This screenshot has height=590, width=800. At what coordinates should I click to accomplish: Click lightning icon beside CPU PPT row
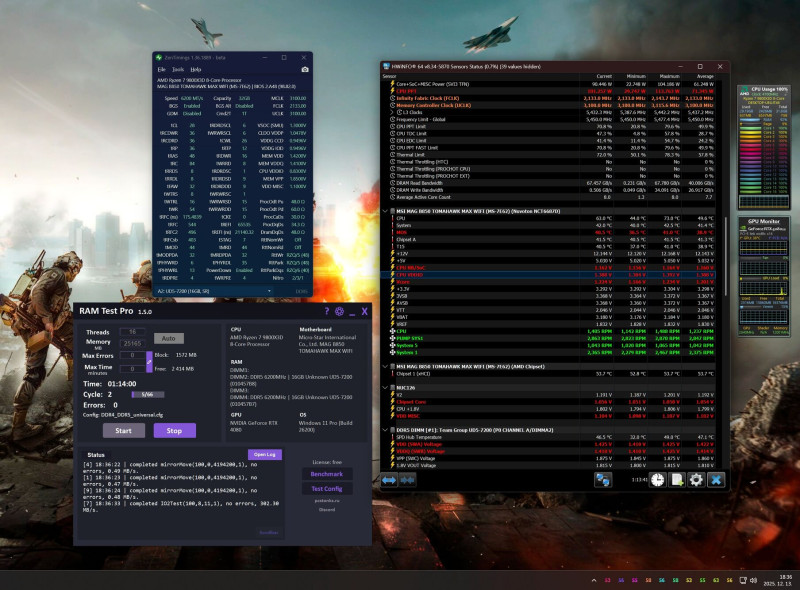point(392,91)
